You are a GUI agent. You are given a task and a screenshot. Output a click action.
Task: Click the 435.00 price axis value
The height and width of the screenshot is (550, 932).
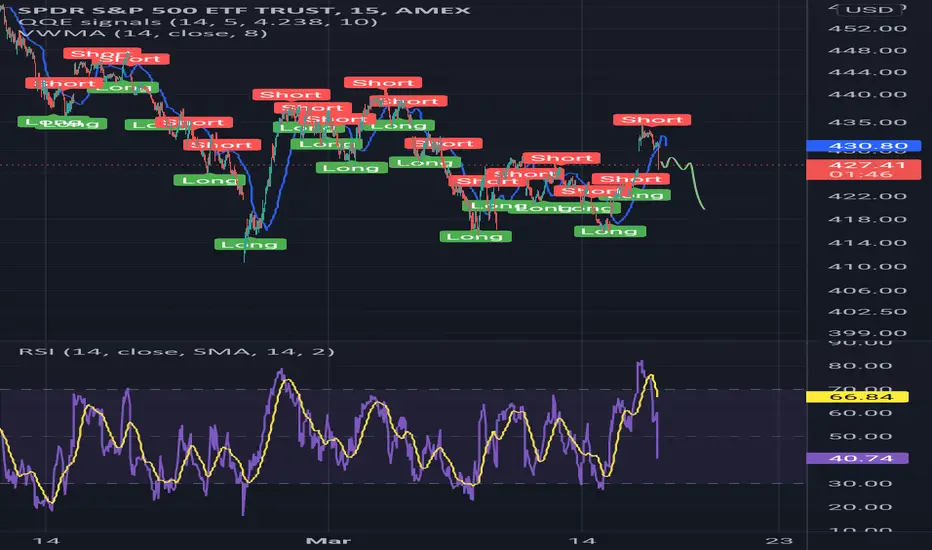click(x=867, y=122)
